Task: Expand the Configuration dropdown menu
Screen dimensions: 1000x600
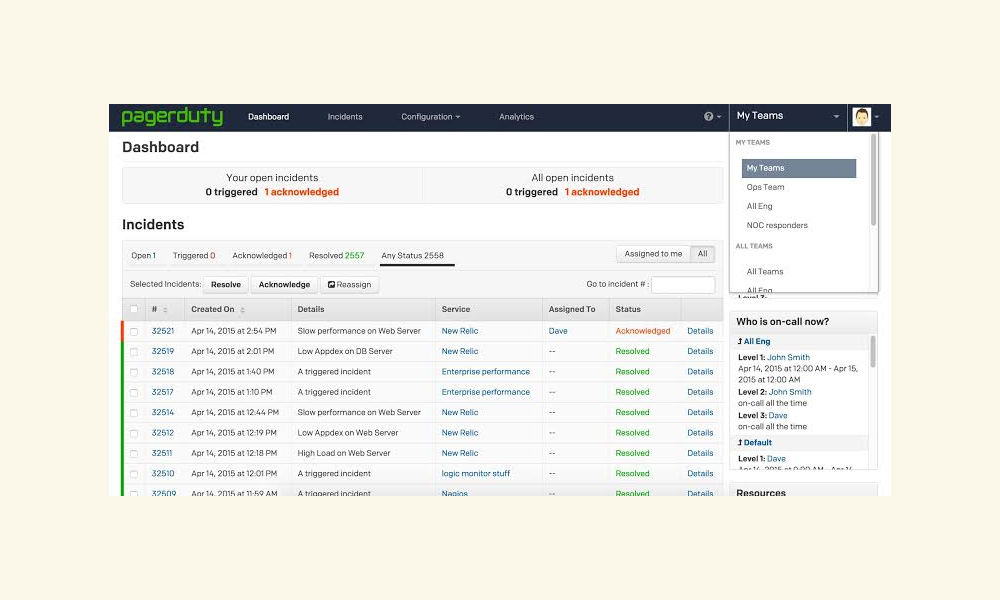Action: pyautogui.click(x=430, y=117)
